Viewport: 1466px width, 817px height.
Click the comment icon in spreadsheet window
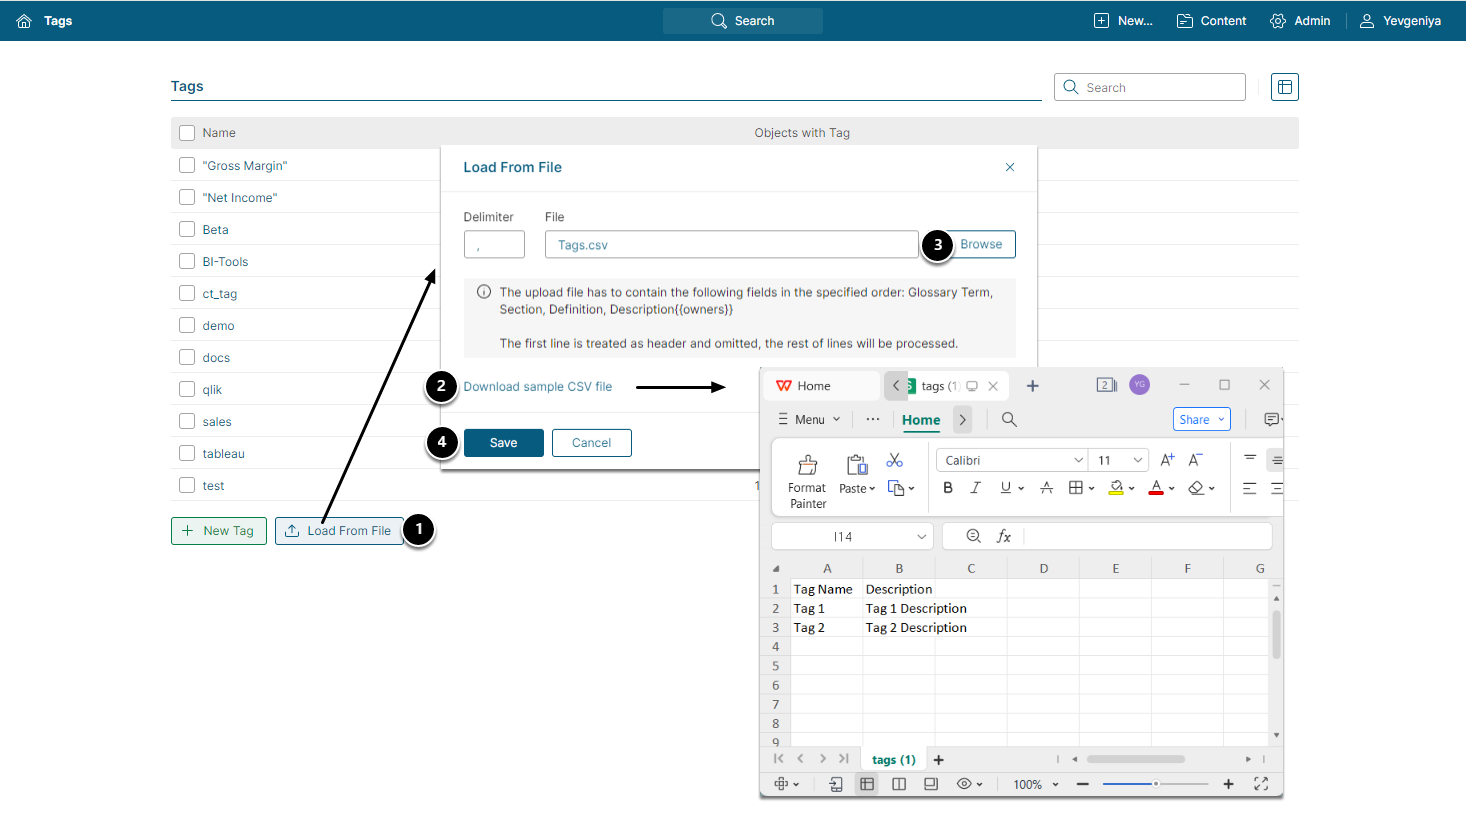(x=1272, y=420)
